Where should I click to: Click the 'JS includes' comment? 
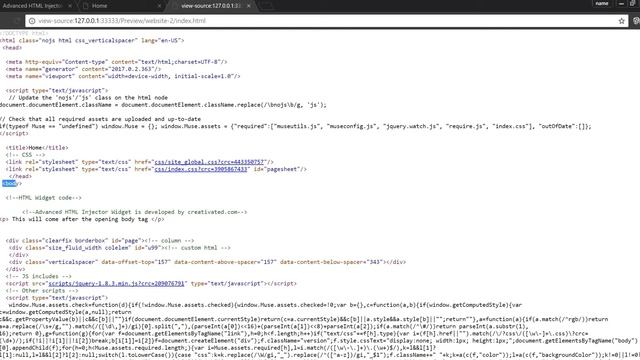coord(39,276)
